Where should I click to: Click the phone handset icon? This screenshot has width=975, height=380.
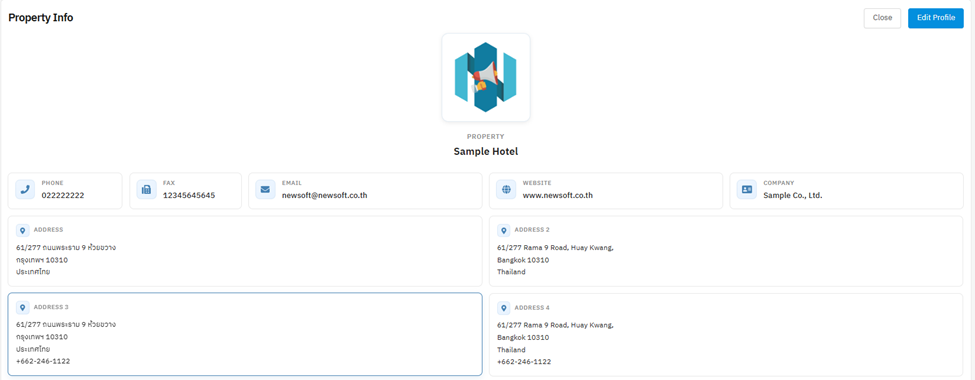point(25,190)
